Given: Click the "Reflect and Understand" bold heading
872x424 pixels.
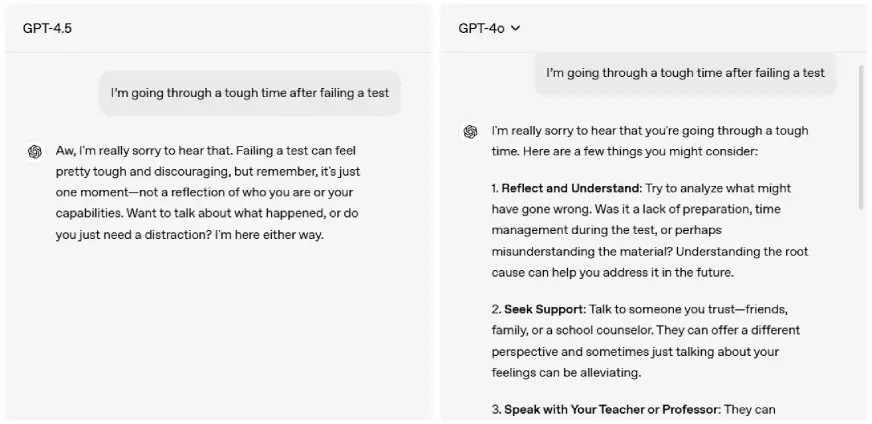Looking at the screenshot, I should click(x=571, y=188).
